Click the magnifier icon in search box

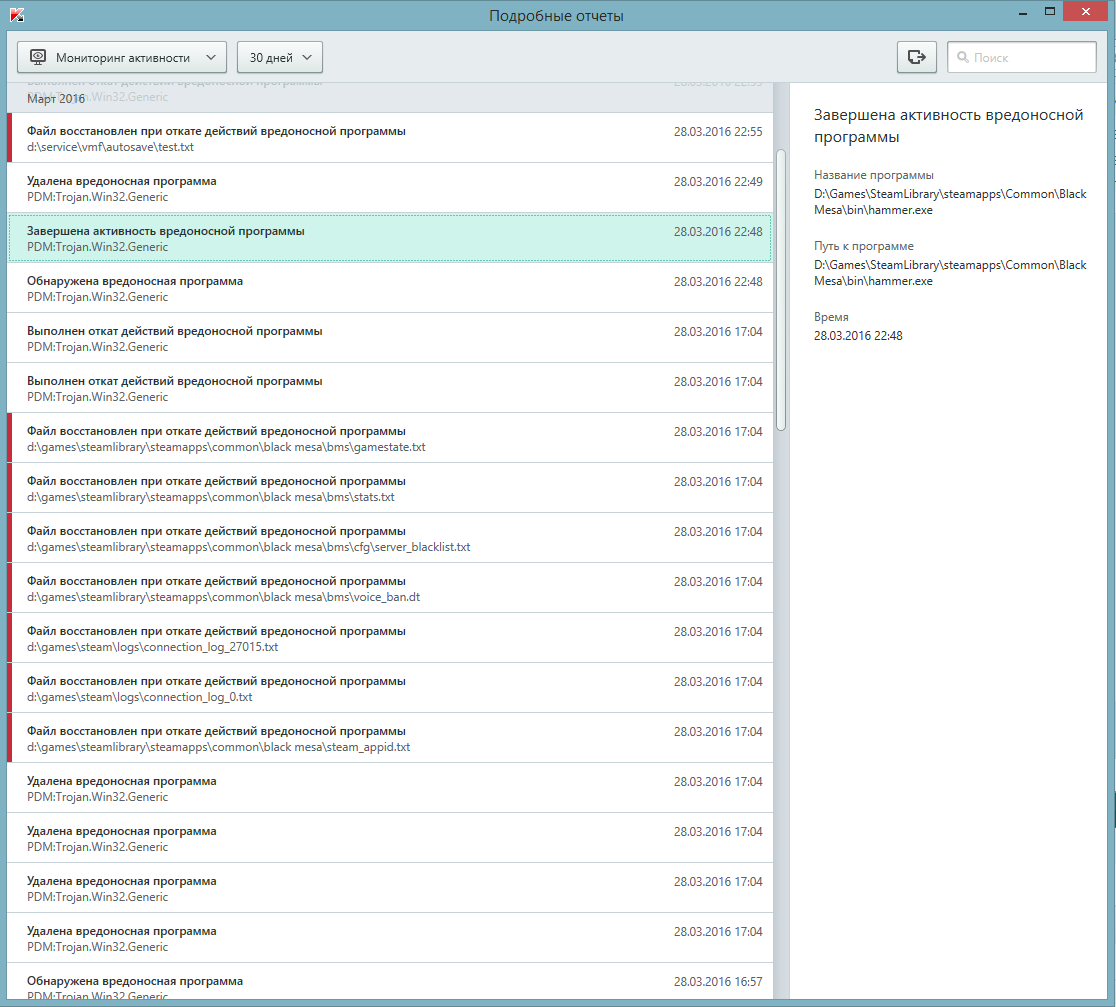(962, 58)
